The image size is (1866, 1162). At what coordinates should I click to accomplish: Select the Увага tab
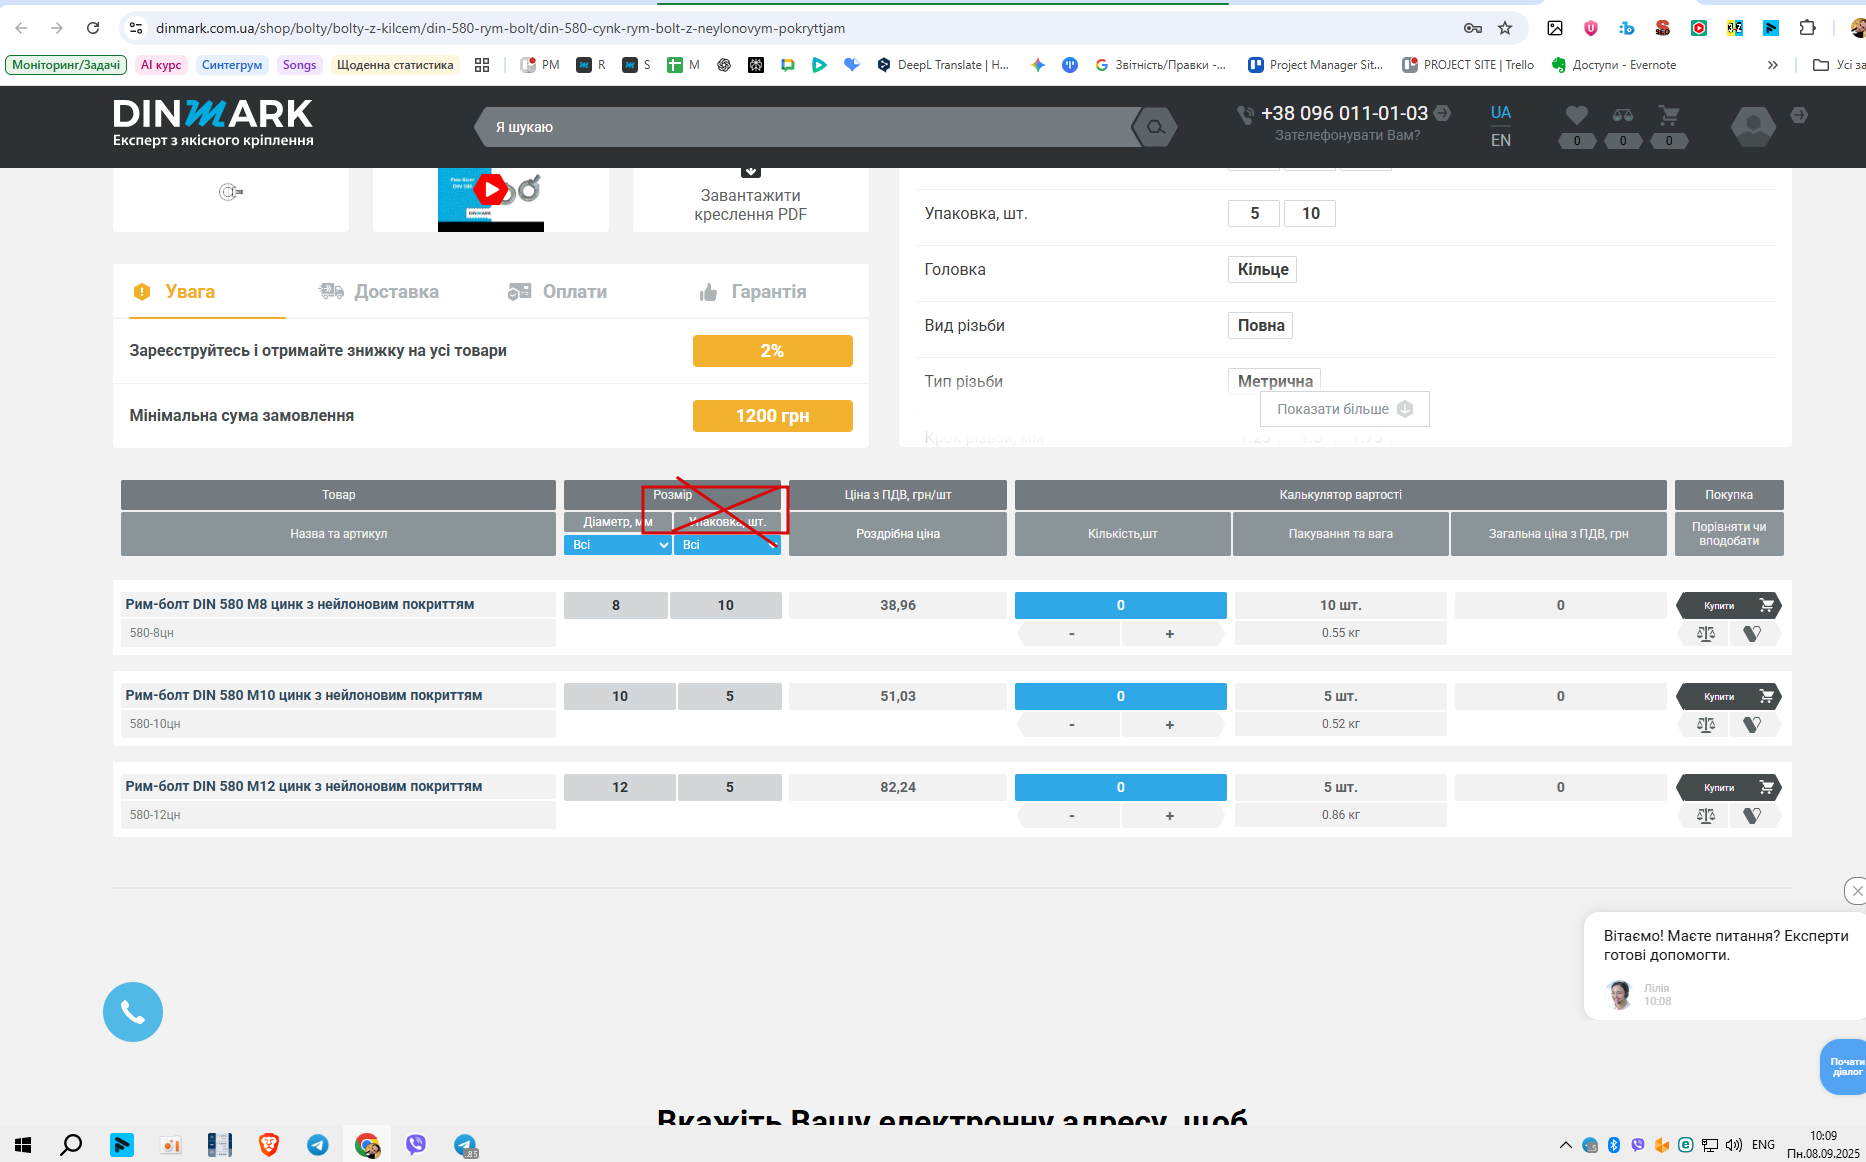pos(174,292)
